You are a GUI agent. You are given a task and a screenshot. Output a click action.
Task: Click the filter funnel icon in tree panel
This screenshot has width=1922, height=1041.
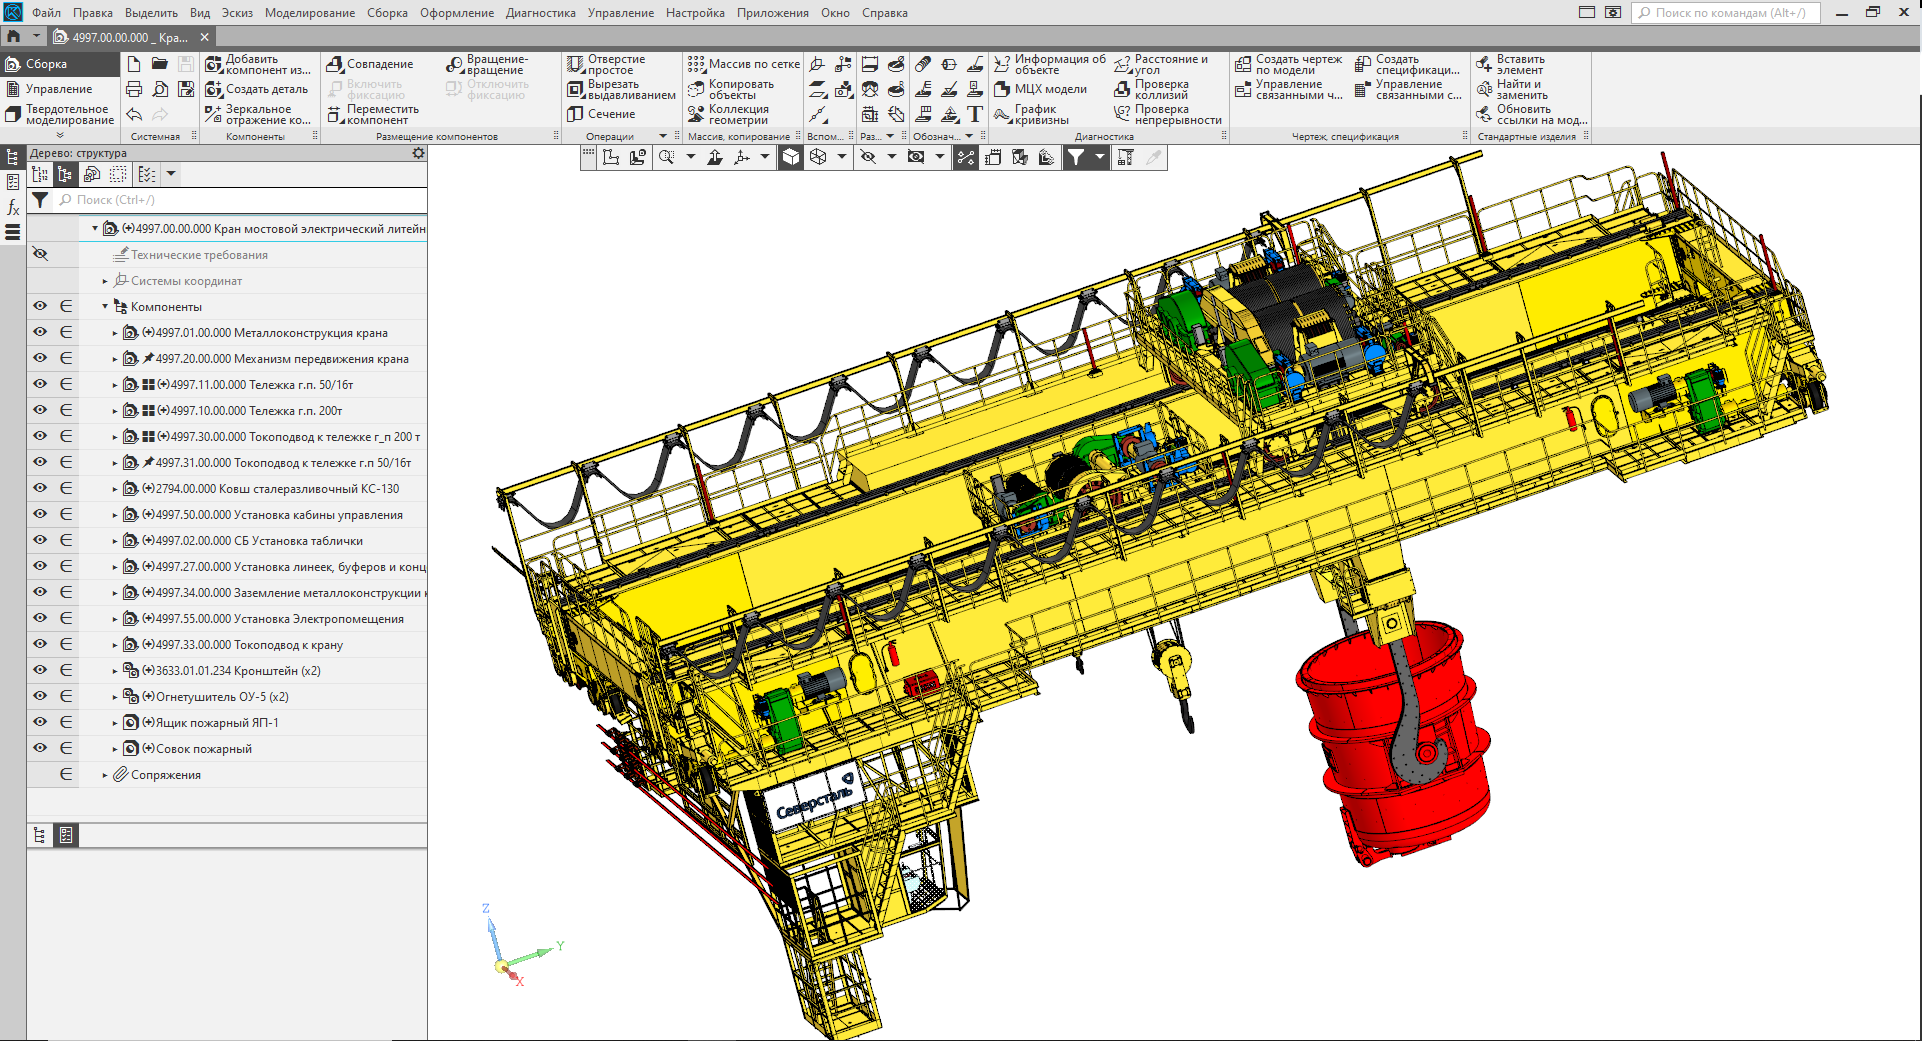click(x=40, y=200)
